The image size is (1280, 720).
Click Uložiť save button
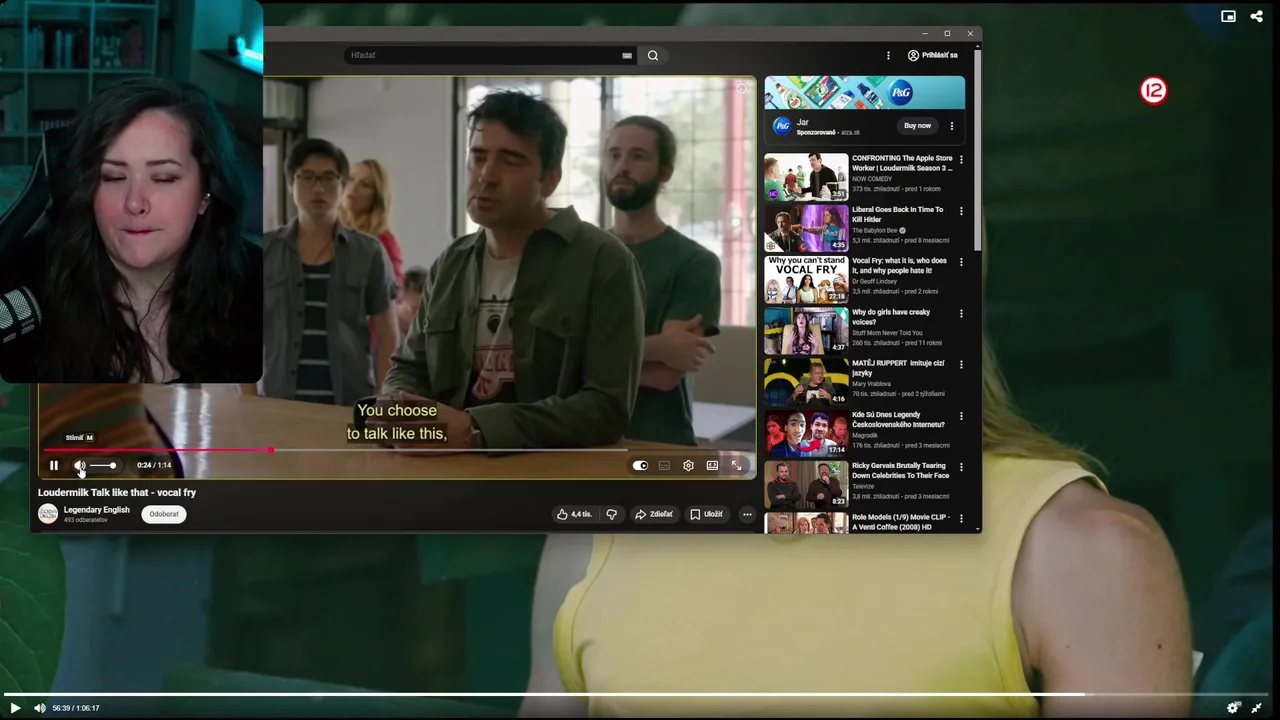tap(706, 514)
